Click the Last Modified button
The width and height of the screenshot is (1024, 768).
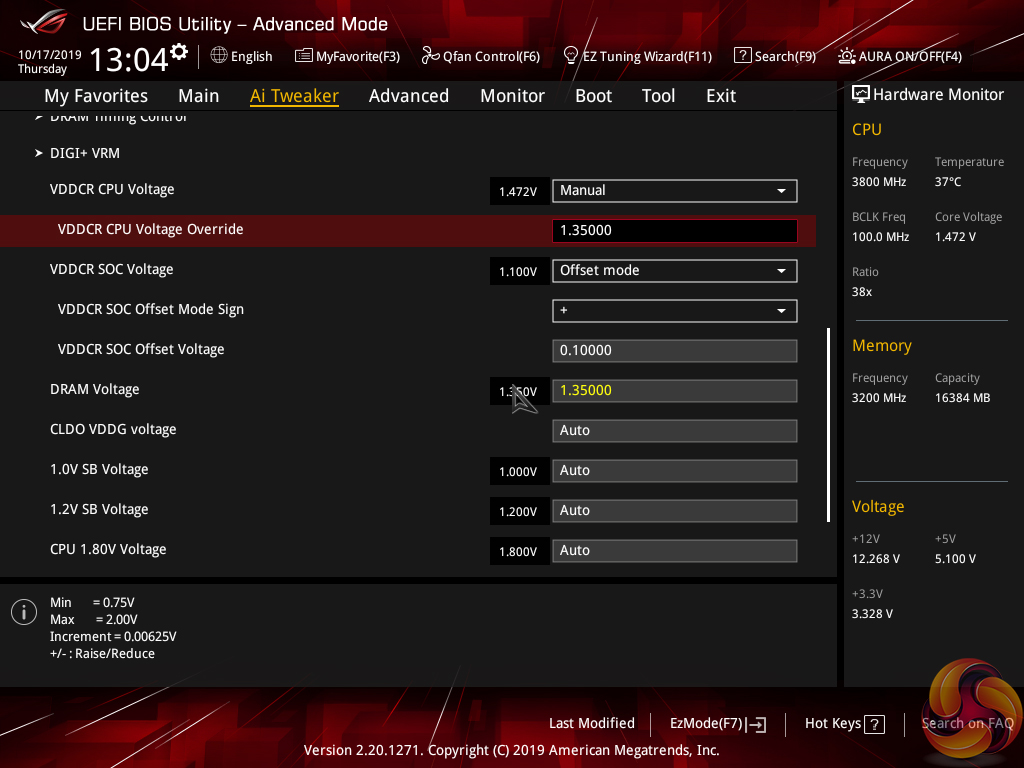pyautogui.click(x=591, y=723)
